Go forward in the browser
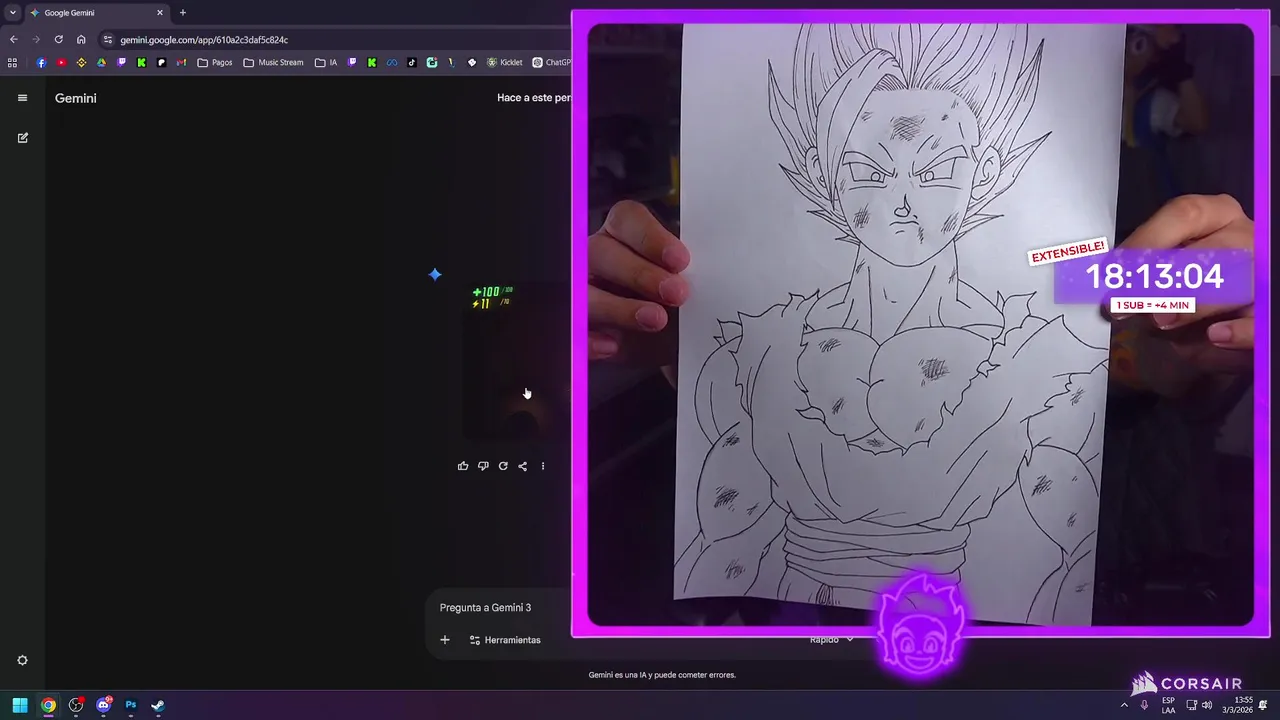Viewport: 1280px width, 720px height. pos(36,40)
